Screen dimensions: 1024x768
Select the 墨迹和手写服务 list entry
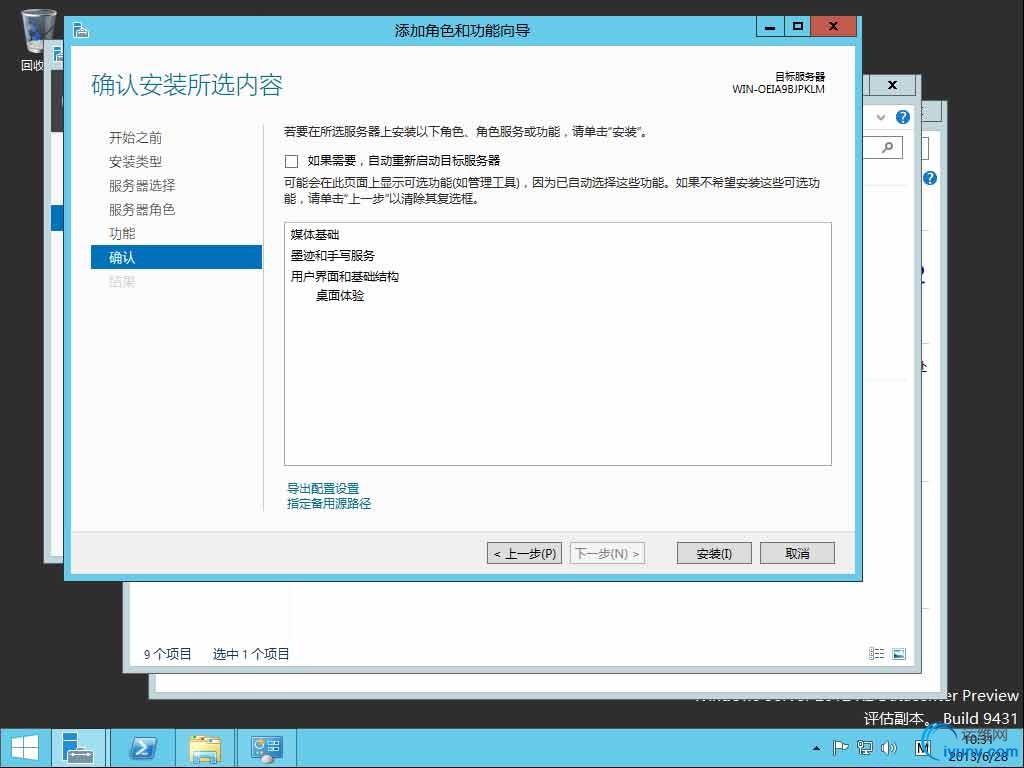point(332,255)
